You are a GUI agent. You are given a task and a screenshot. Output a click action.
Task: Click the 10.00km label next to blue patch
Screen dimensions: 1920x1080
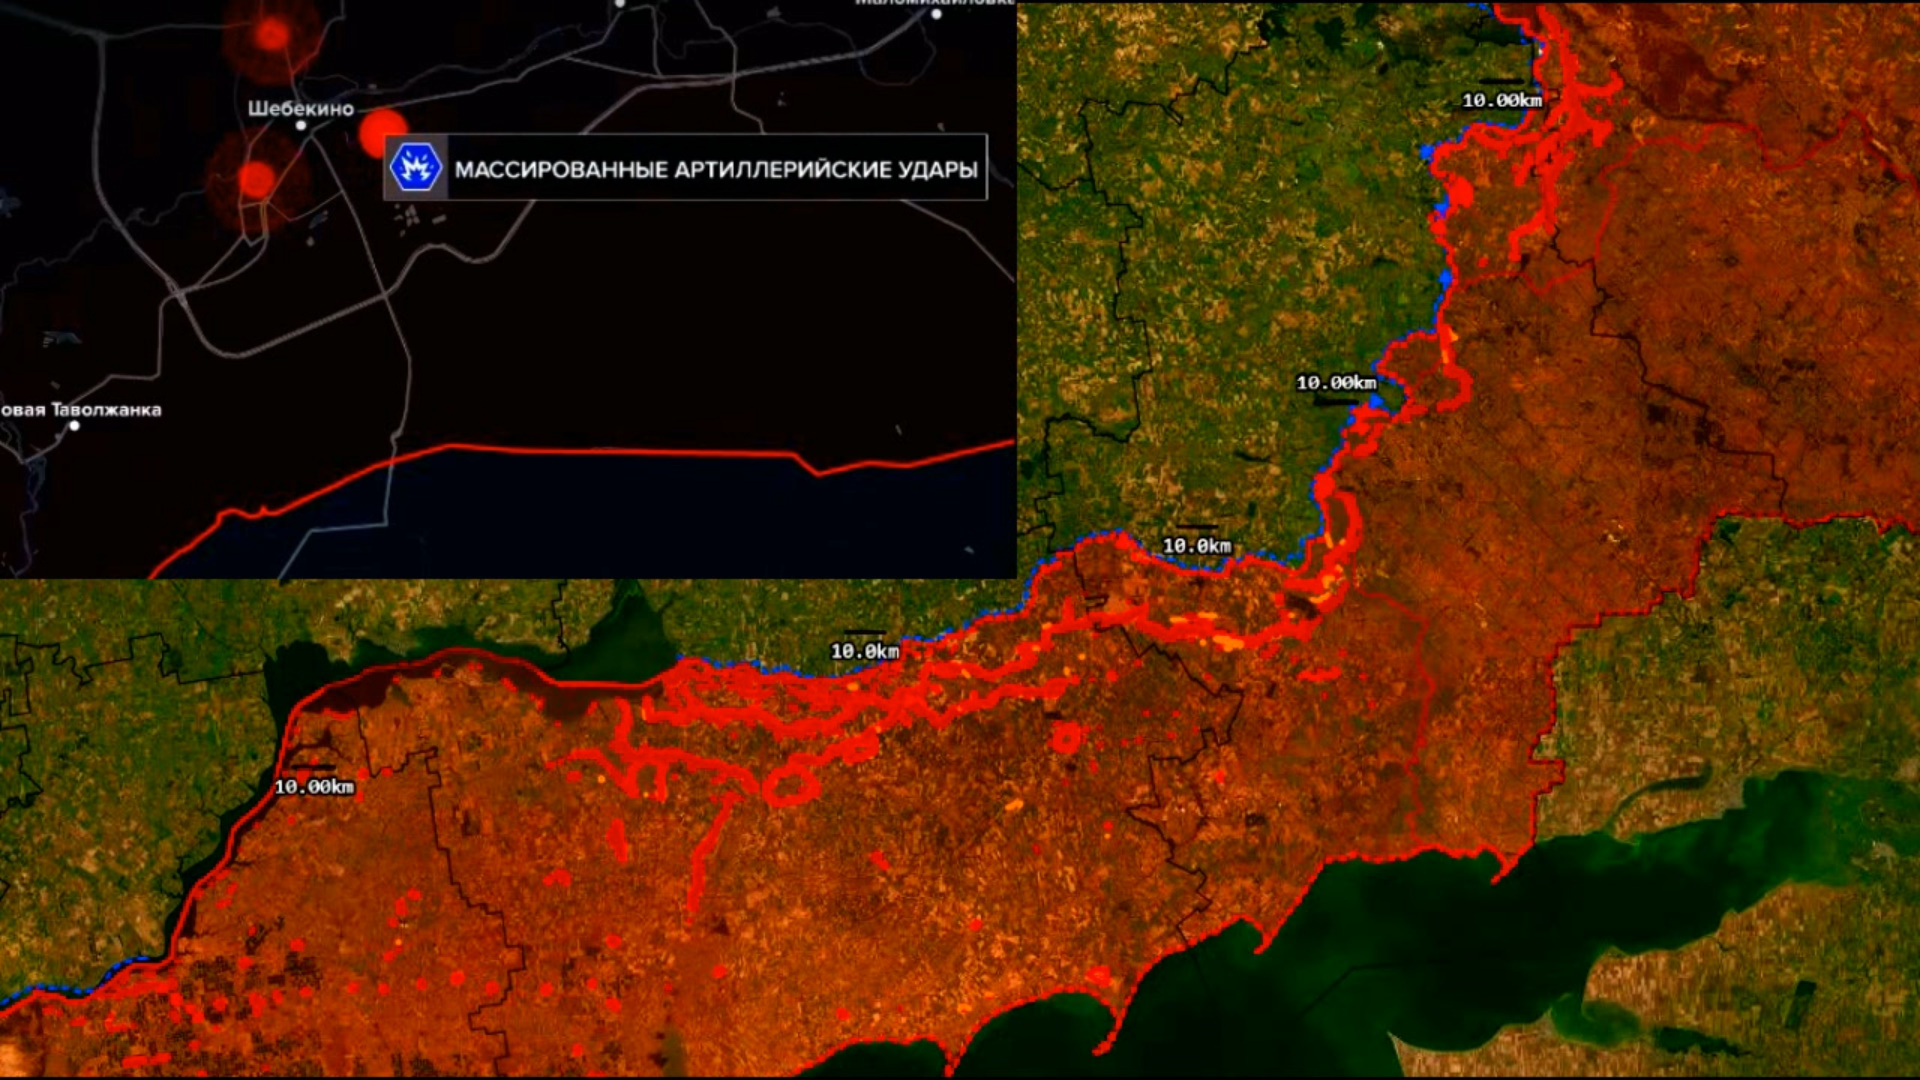[x=1336, y=382]
